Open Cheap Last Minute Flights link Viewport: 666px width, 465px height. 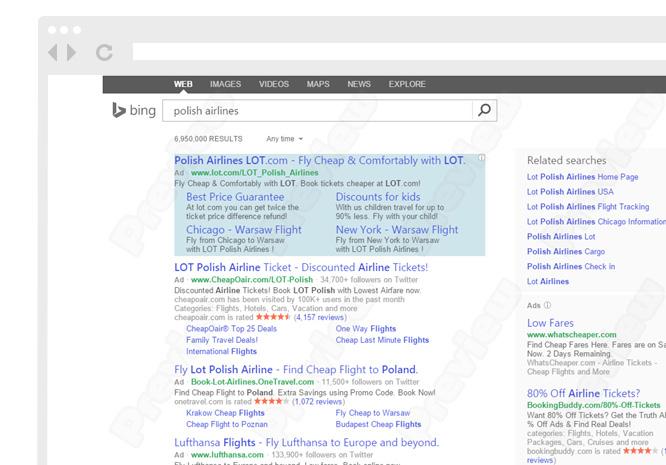tap(382, 340)
